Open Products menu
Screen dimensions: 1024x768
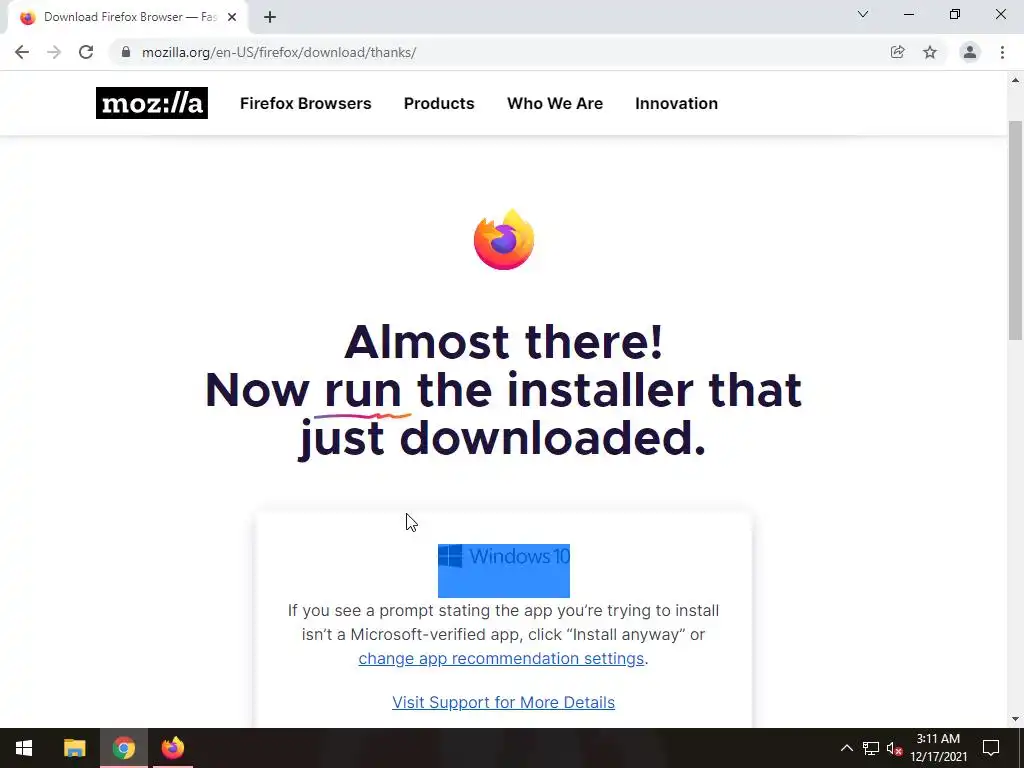pos(439,103)
